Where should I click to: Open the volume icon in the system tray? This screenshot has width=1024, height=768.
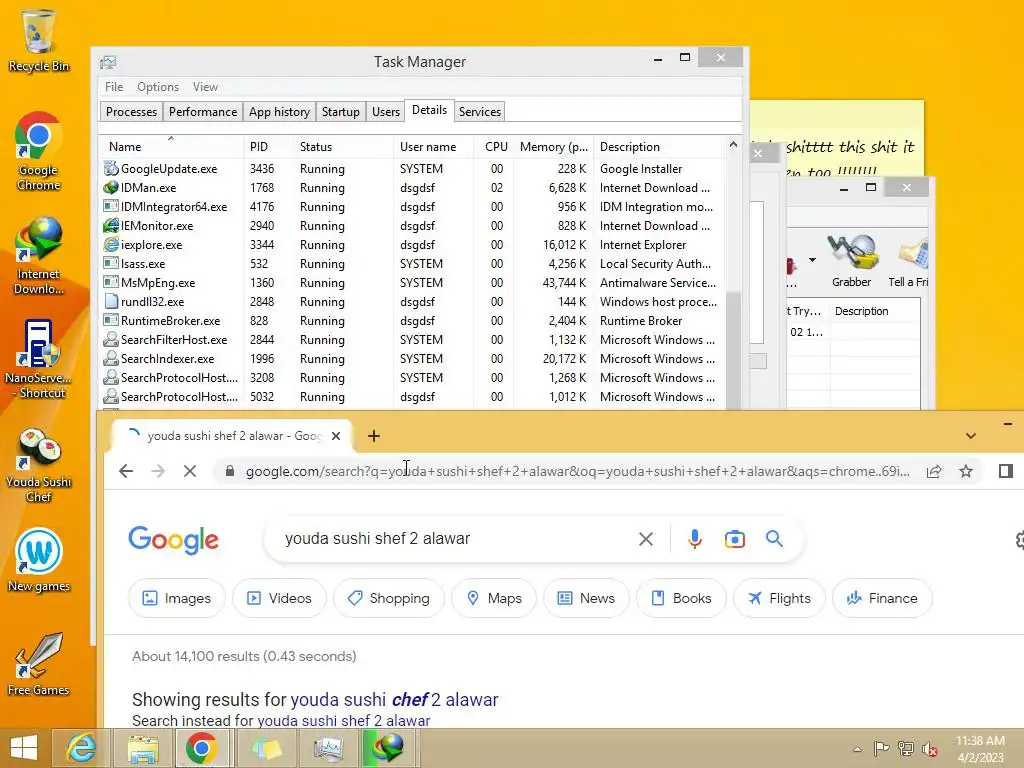coord(930,748)
